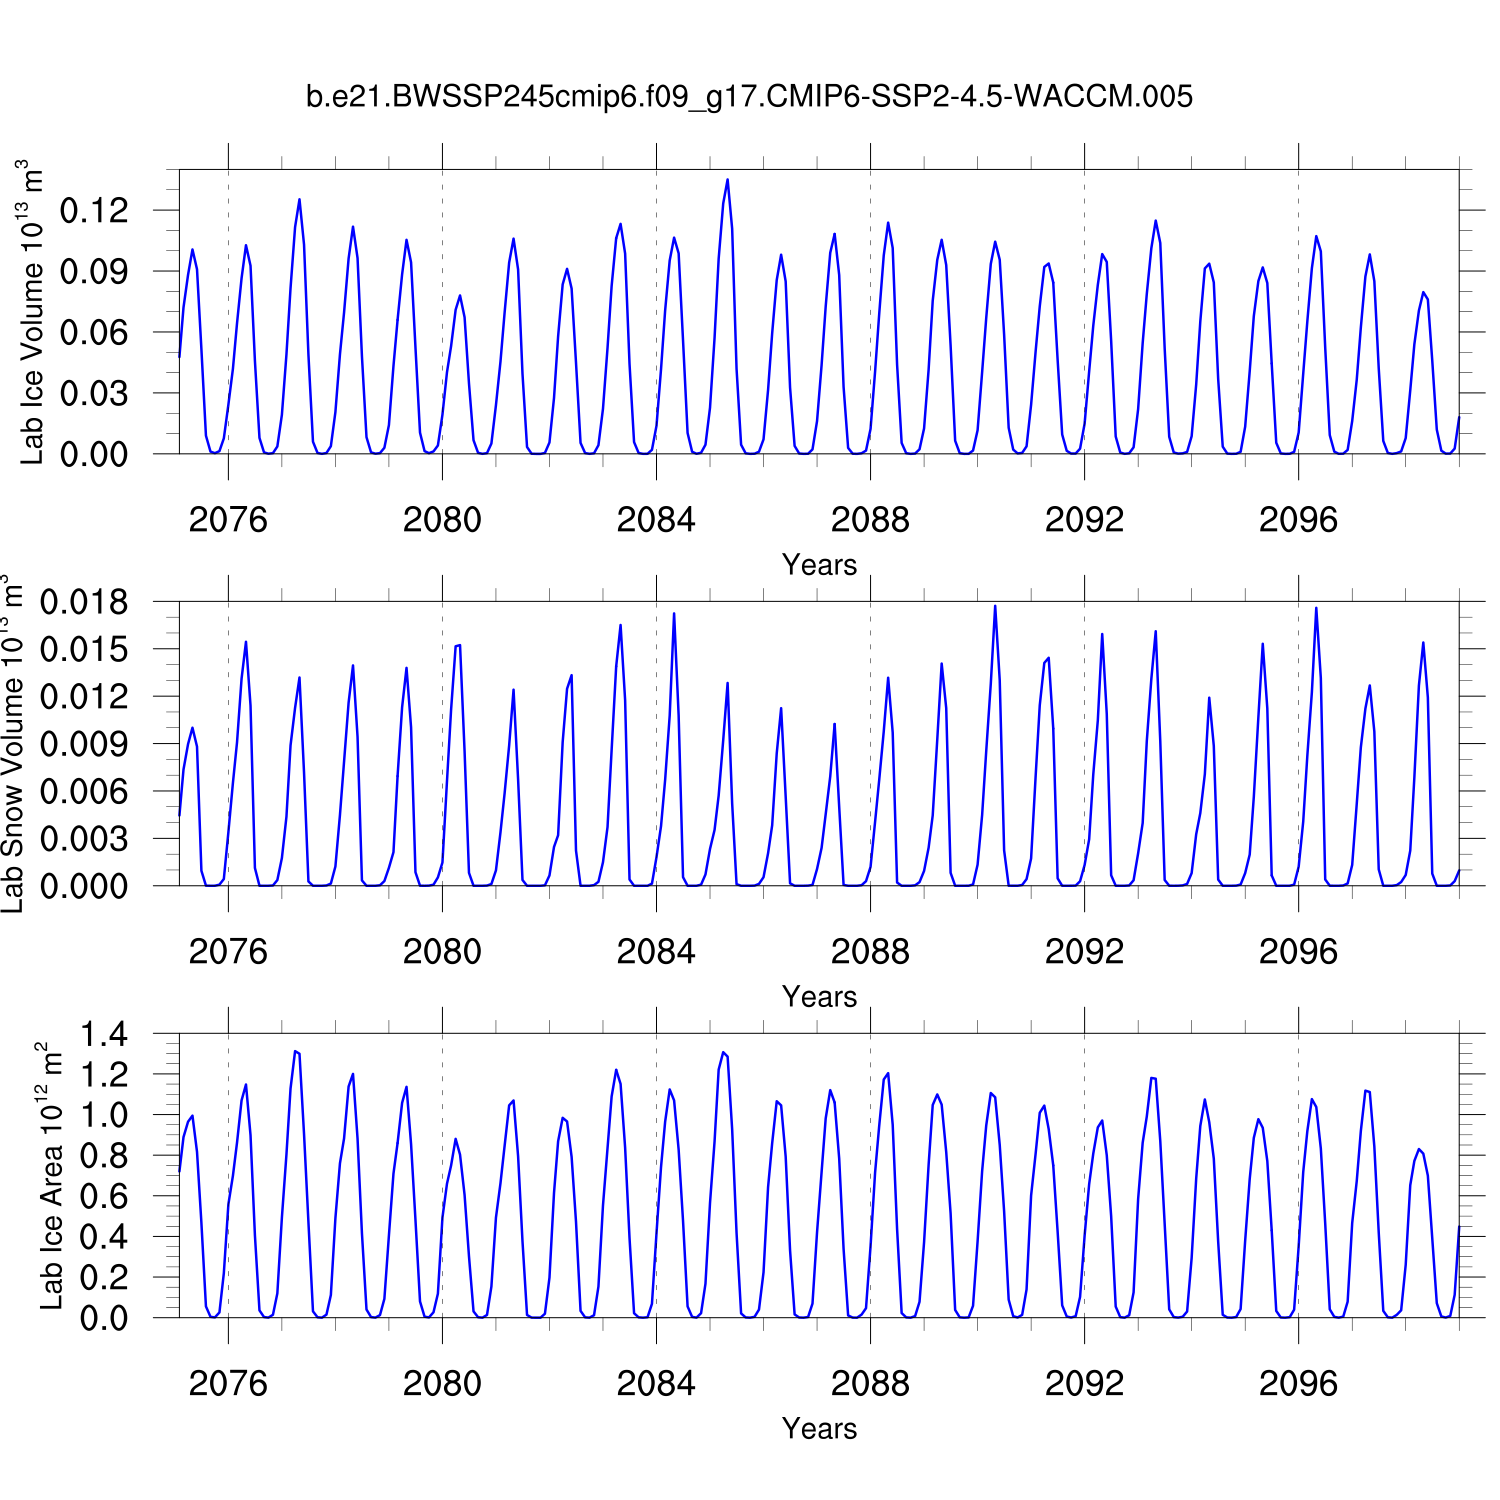
Task: Click the 2080 tick label under the ice area plot
Action: (x=442, y=1384)
